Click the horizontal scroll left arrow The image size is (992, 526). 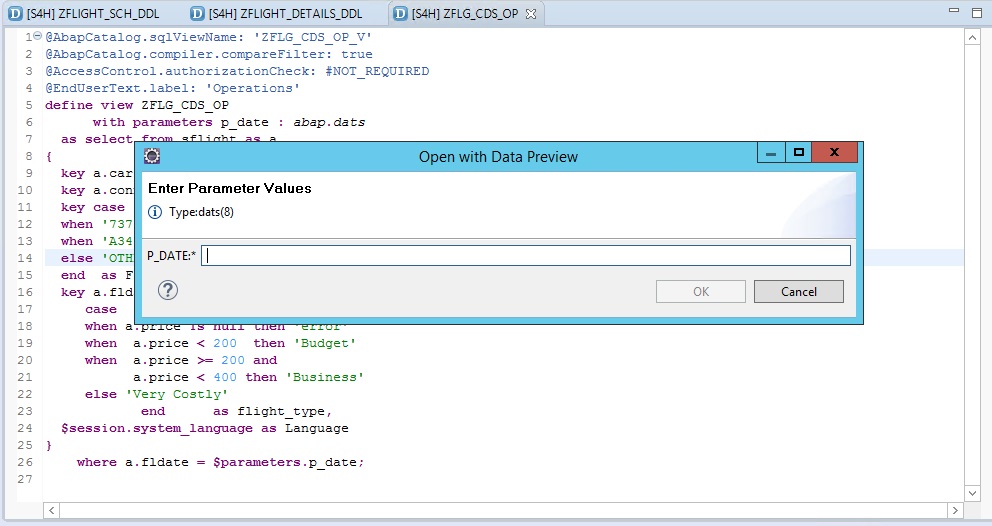pyautogui.click(x=52, y=510)
